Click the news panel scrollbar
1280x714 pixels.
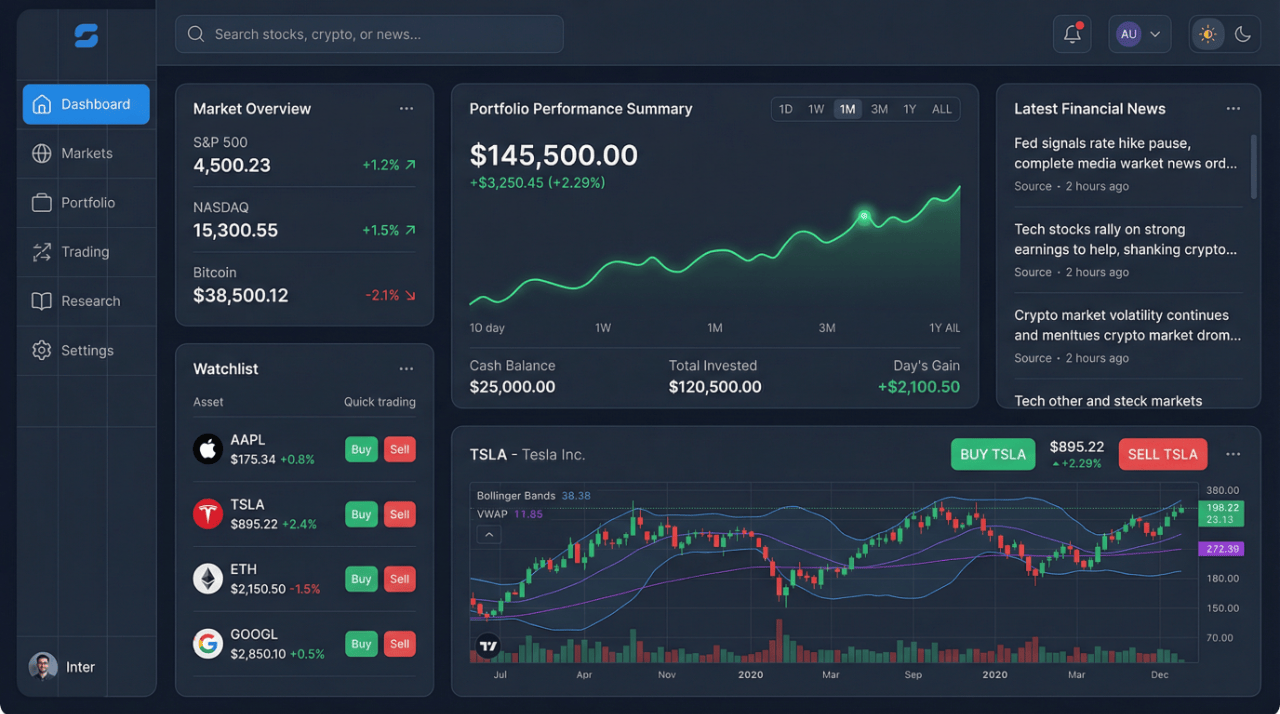coord(1254,167)
